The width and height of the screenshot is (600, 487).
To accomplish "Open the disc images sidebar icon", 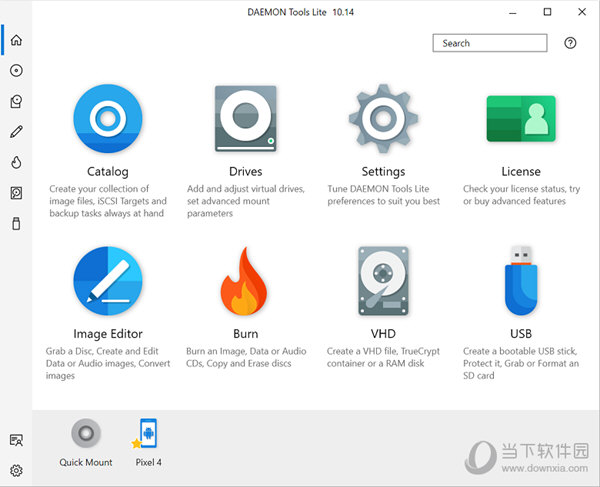I will [16, 70].
